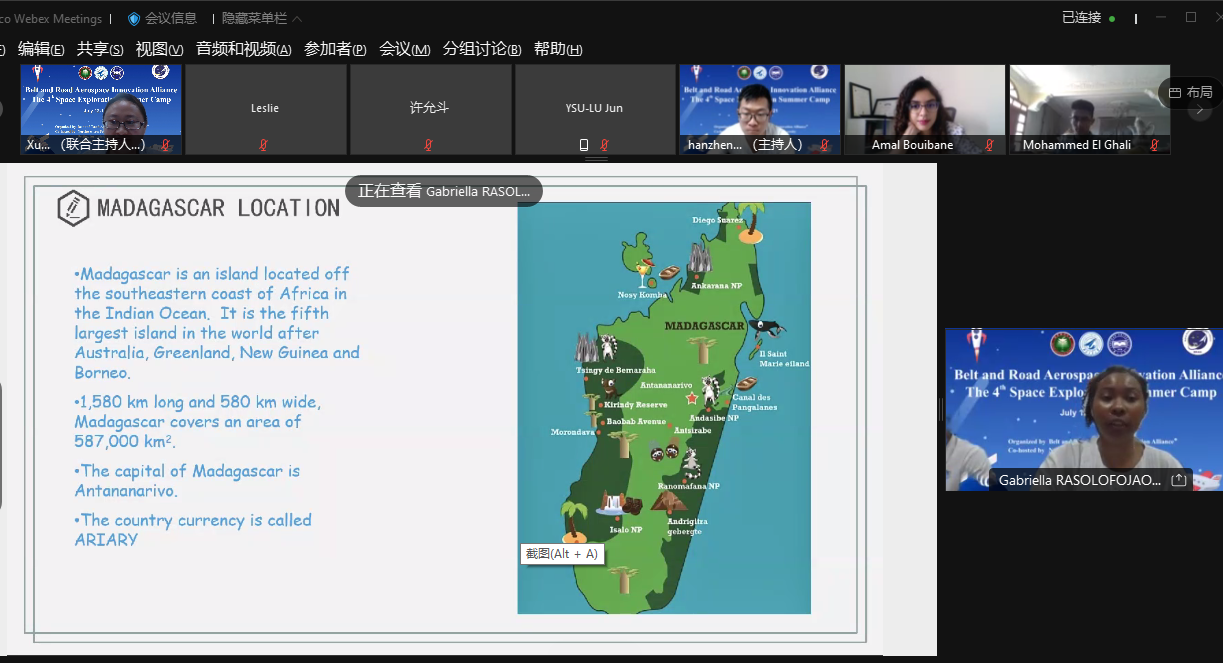
Task: Click Mohammed El Ghali's muted mic icon
Action: coord(1154,145)
